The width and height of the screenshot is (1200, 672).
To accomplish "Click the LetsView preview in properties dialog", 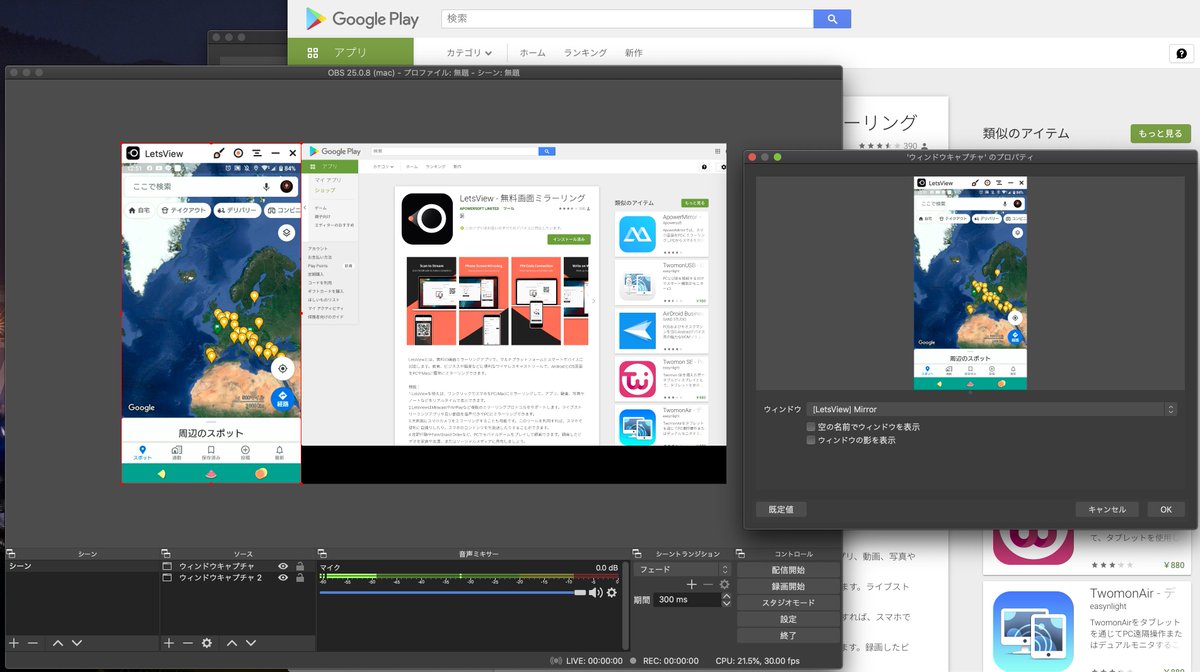I will tap(971, 283).
